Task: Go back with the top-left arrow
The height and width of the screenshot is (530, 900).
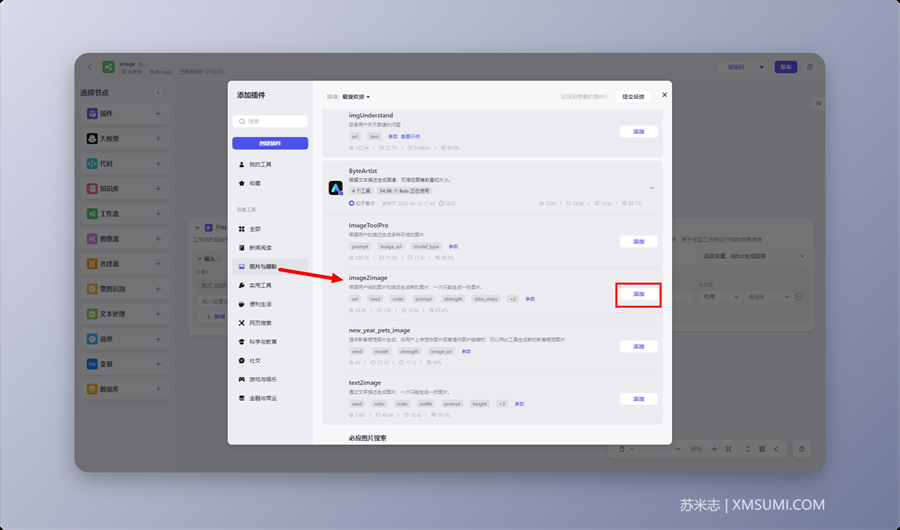Action: (x=90, y=67)
